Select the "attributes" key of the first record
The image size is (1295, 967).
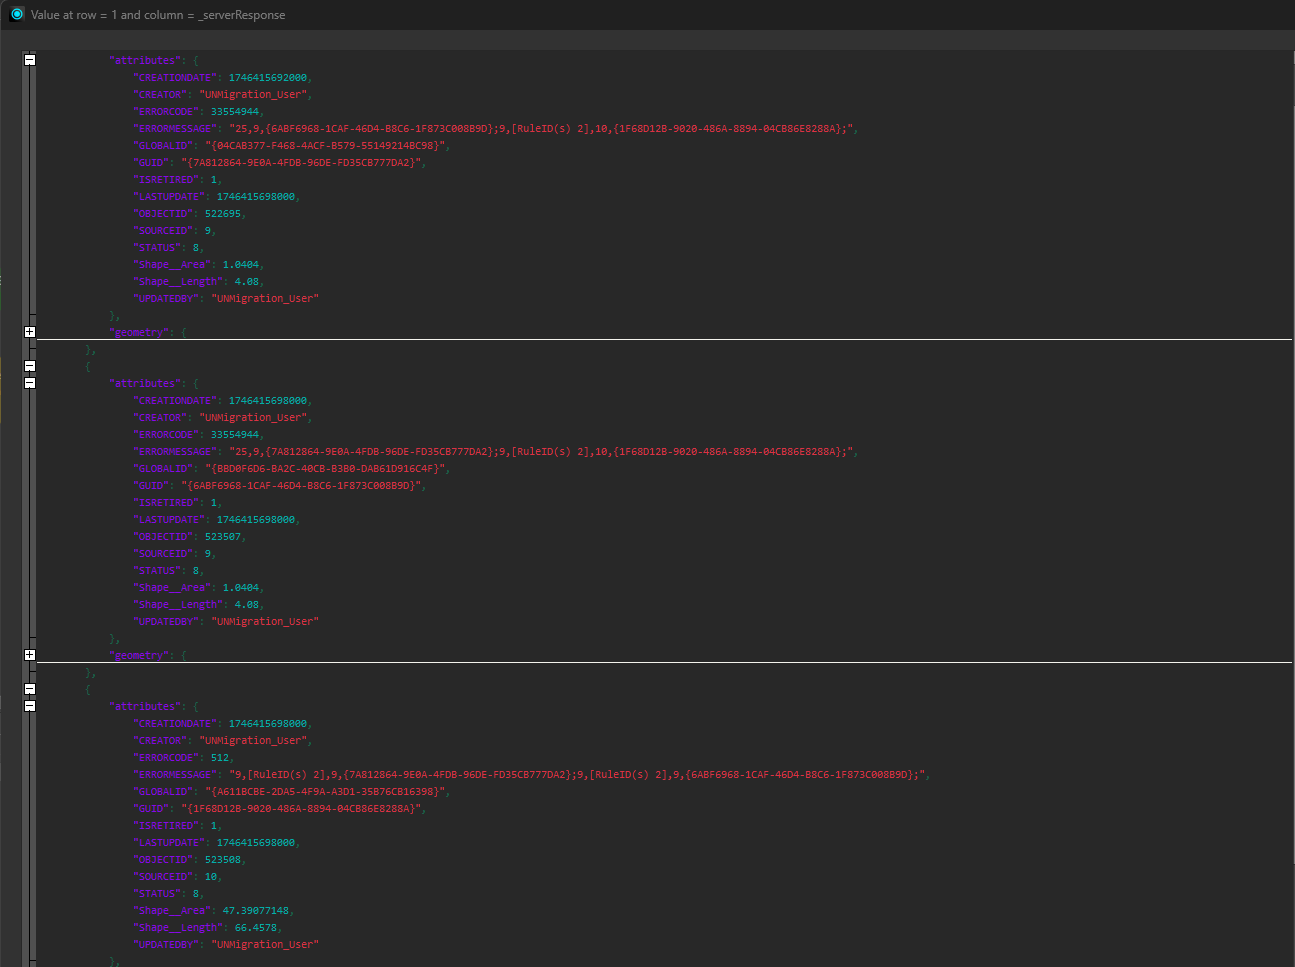tap(145, 59)
